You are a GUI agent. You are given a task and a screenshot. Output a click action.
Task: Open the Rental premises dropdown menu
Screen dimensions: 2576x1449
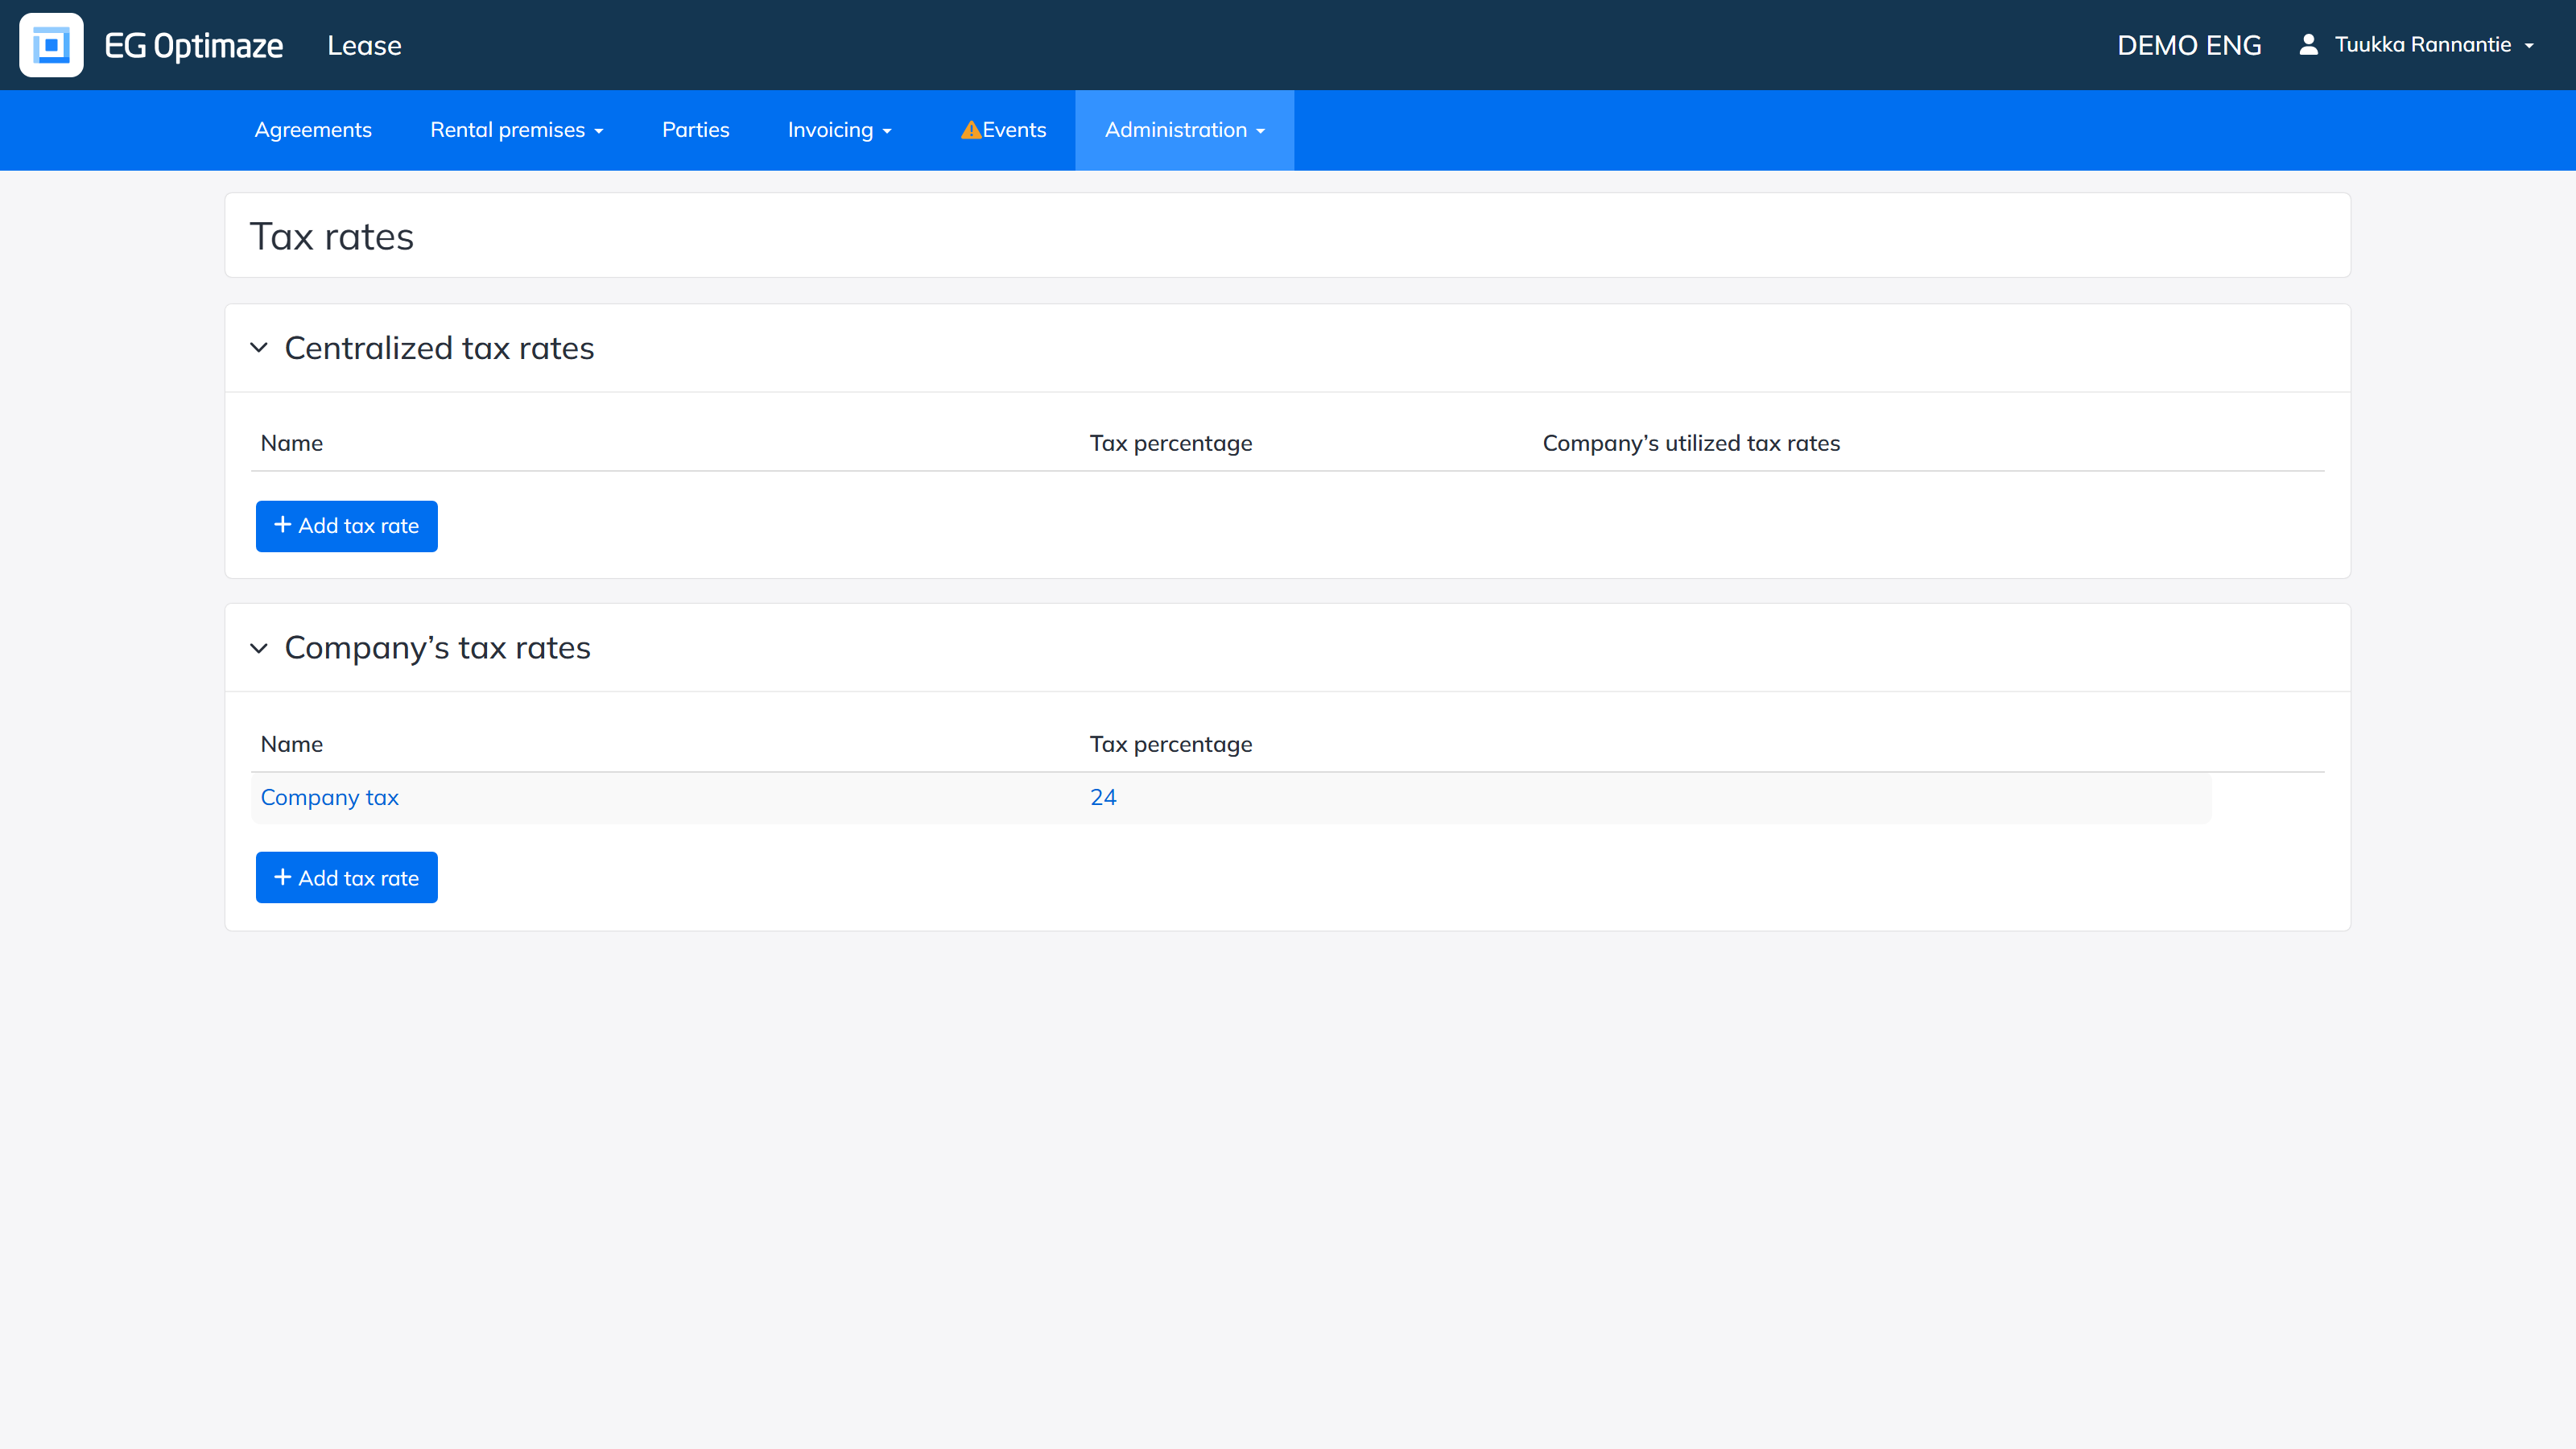pos(517,130)
